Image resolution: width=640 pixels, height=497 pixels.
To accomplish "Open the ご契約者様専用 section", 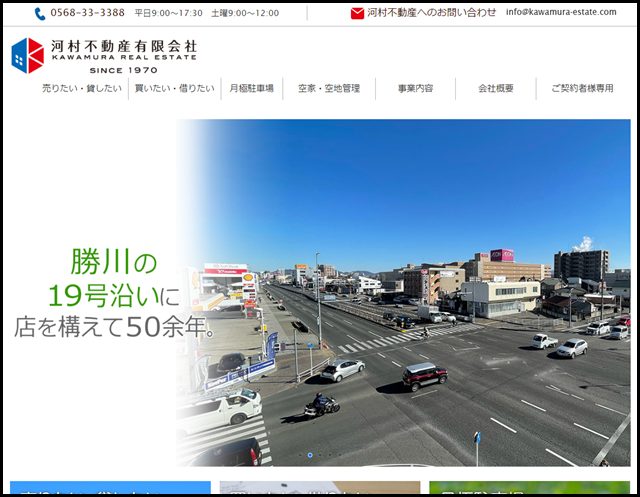I will point(582,88).
